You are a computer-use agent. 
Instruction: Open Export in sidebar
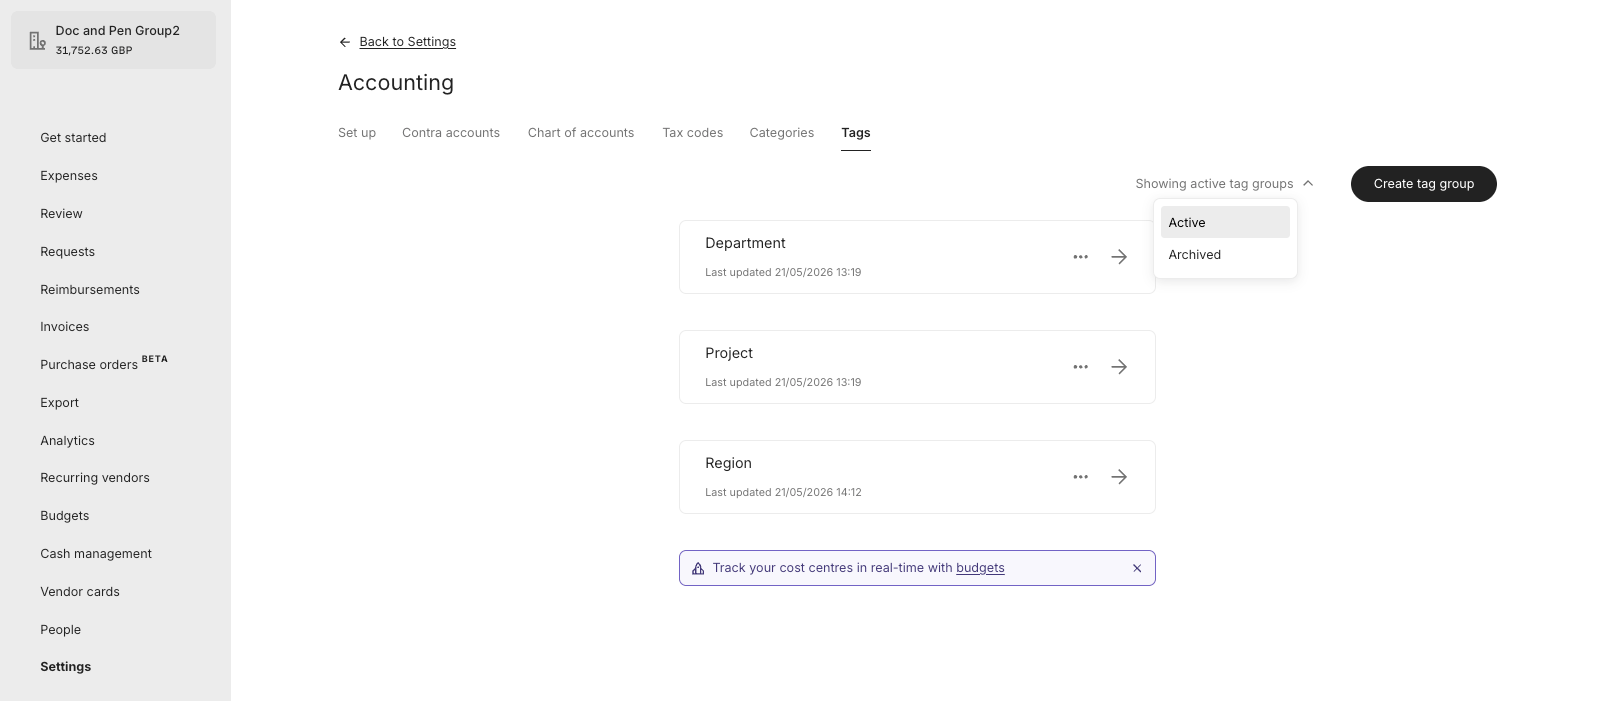click(x=59, y=403)
